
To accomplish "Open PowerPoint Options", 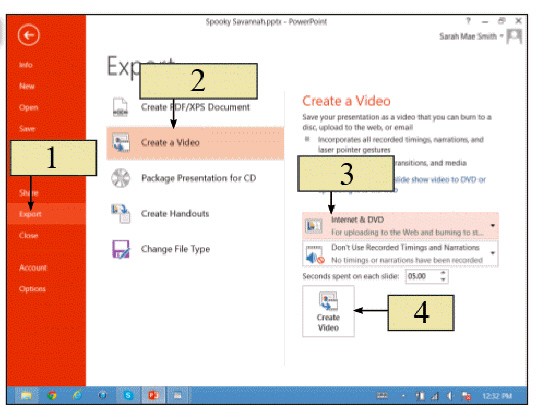I will click(32, 289).
